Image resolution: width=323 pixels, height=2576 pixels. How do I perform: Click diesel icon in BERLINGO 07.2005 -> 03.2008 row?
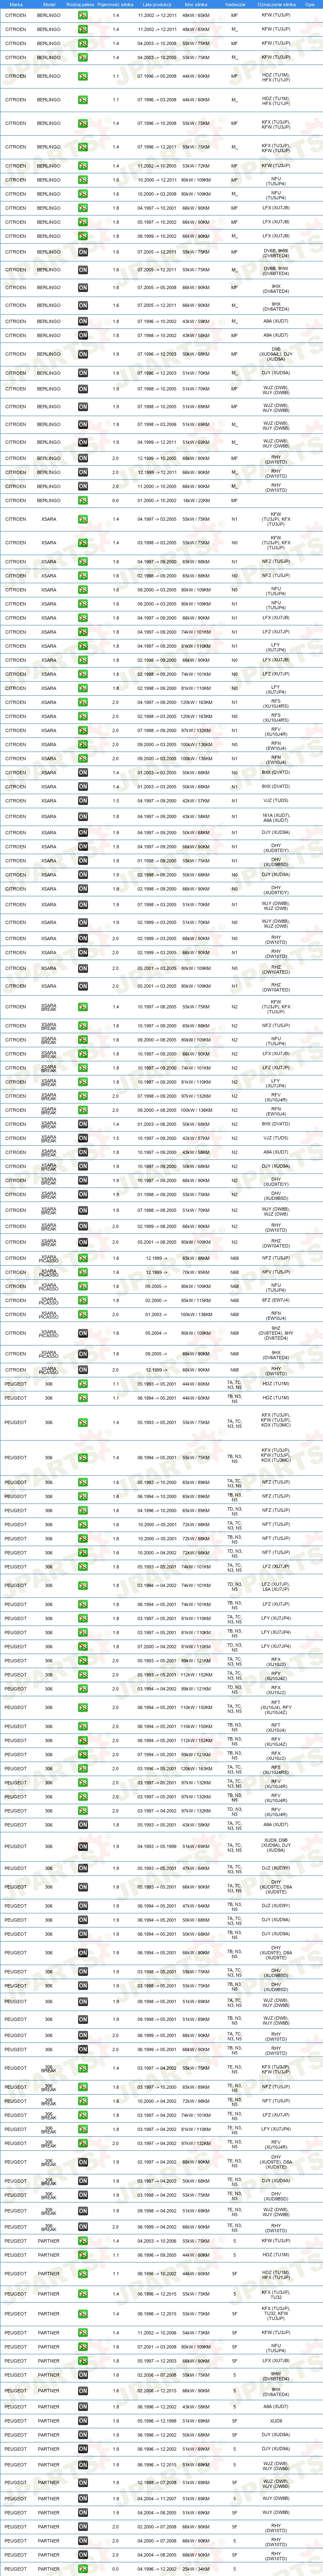(x=83, y=288)
